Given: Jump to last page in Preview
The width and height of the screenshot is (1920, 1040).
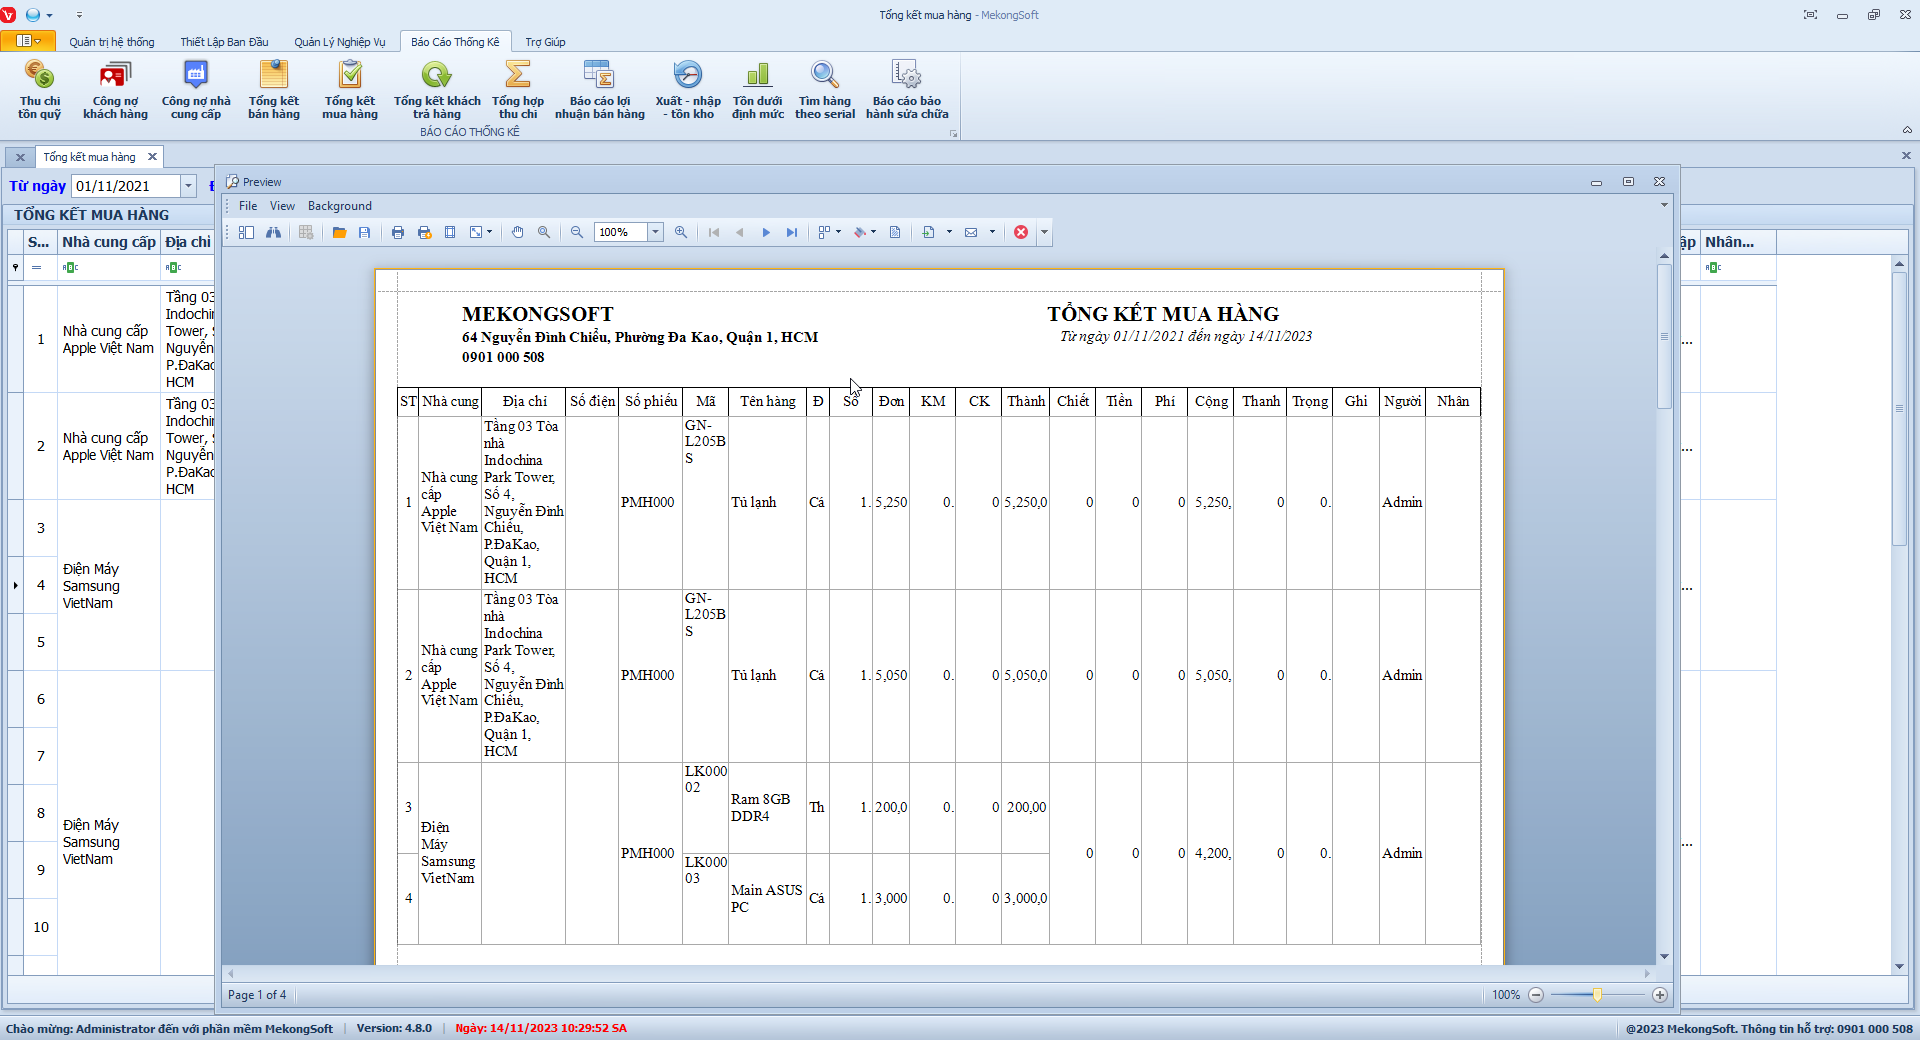Looking at the screenshot, I should 792,232.
